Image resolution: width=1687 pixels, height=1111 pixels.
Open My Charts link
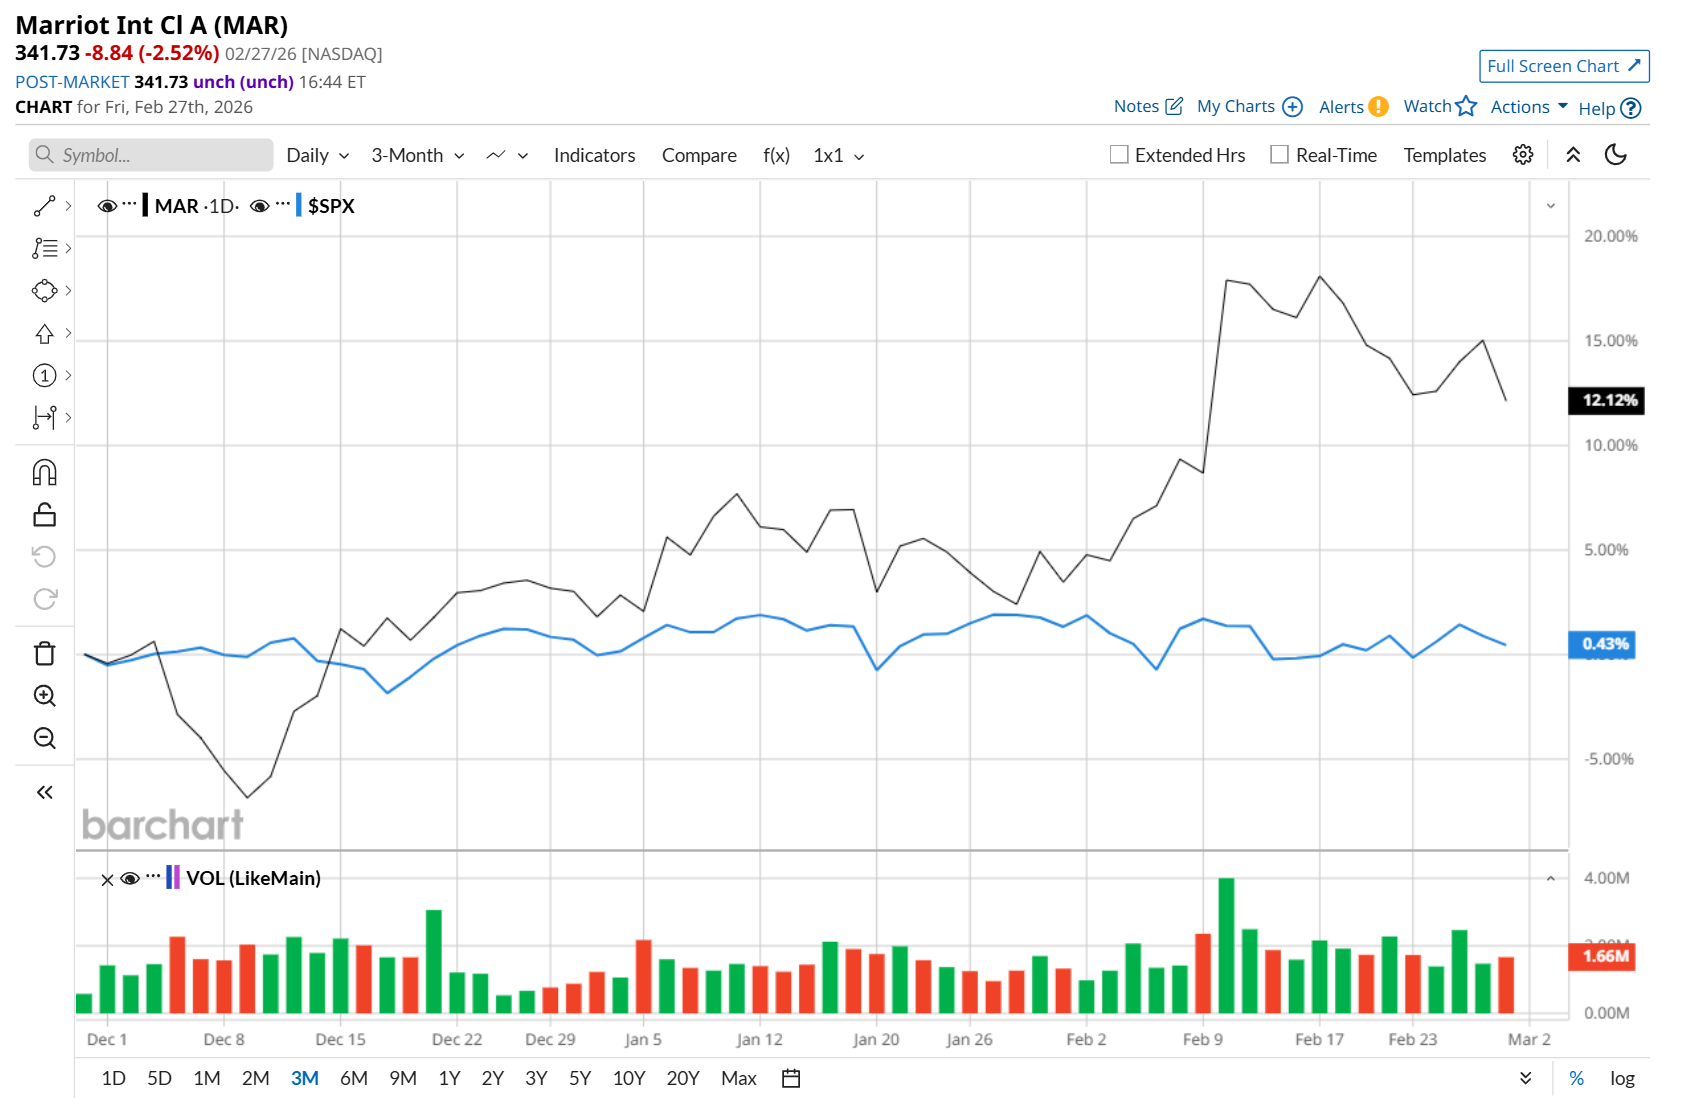pos(1250,106)
